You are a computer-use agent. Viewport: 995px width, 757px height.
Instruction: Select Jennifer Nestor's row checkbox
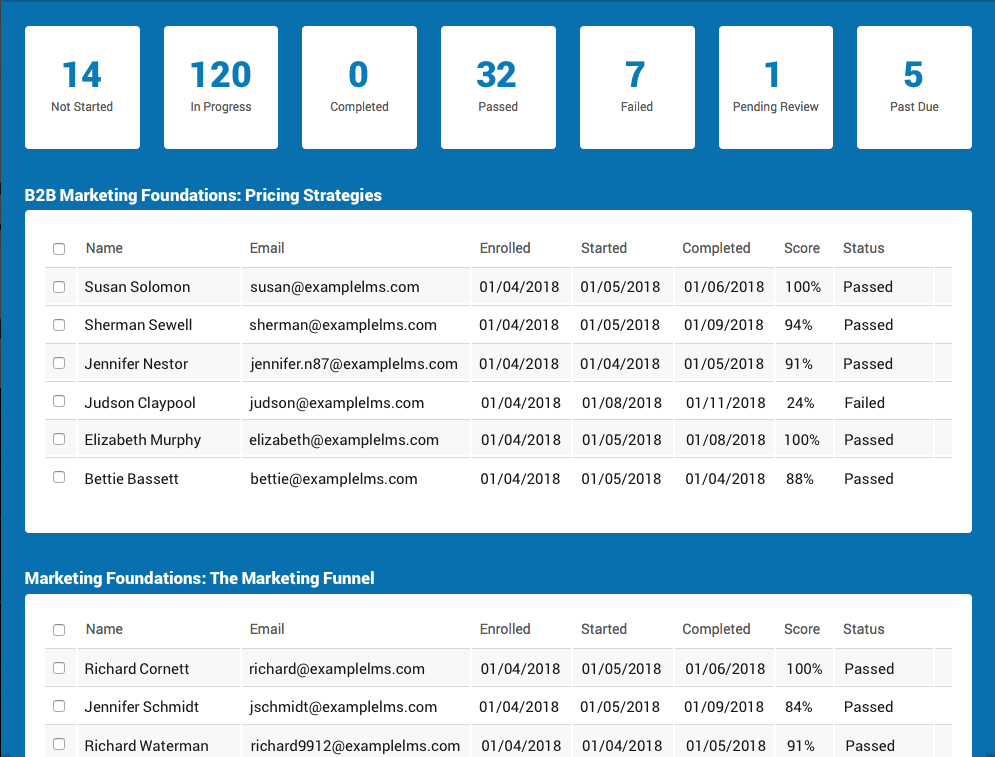(59, 363)
